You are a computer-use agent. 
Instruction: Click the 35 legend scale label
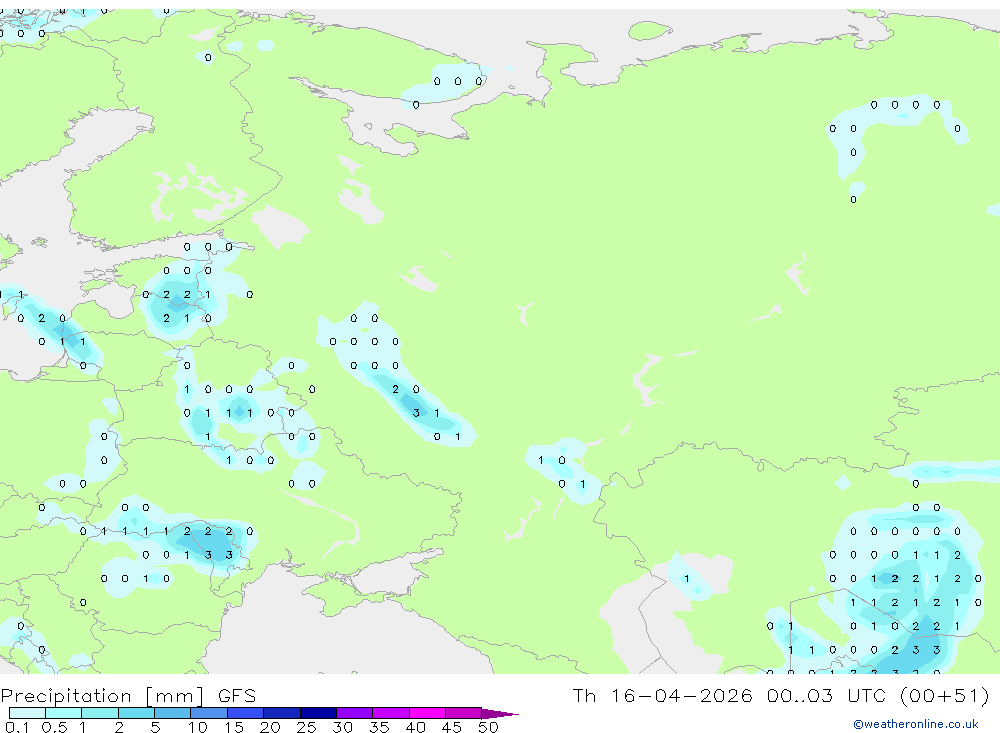pos(379,727)
